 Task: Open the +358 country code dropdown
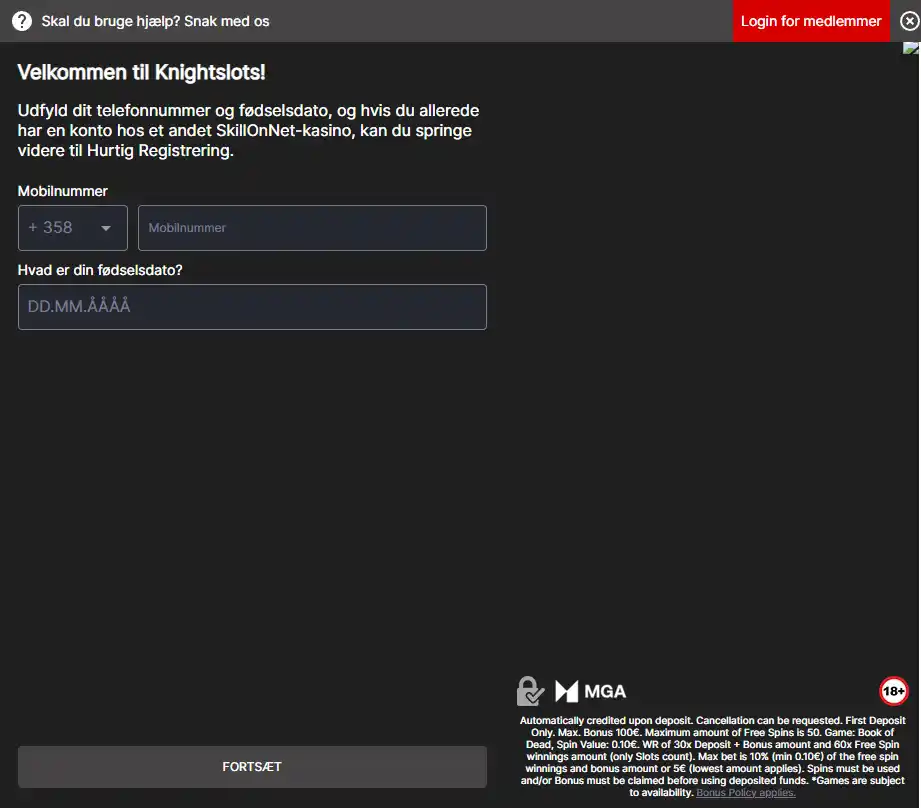click(73, 228)
